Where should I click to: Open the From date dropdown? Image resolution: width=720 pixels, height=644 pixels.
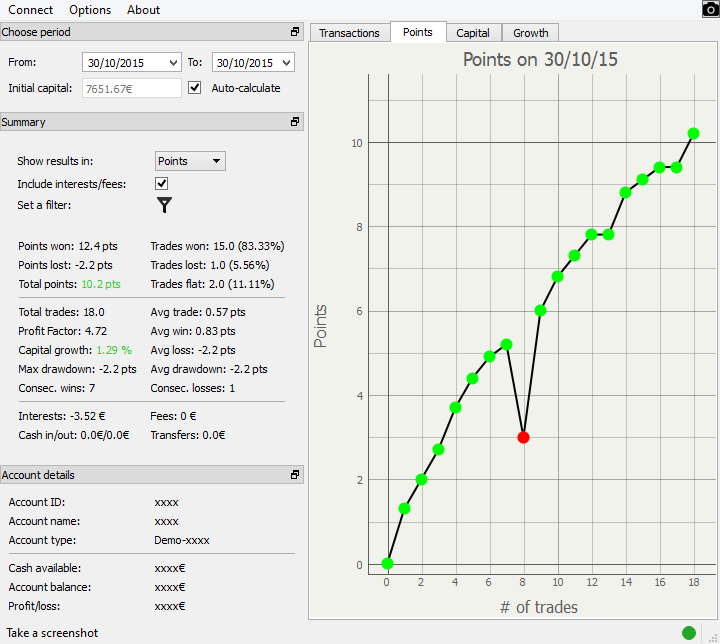[174, 63]
